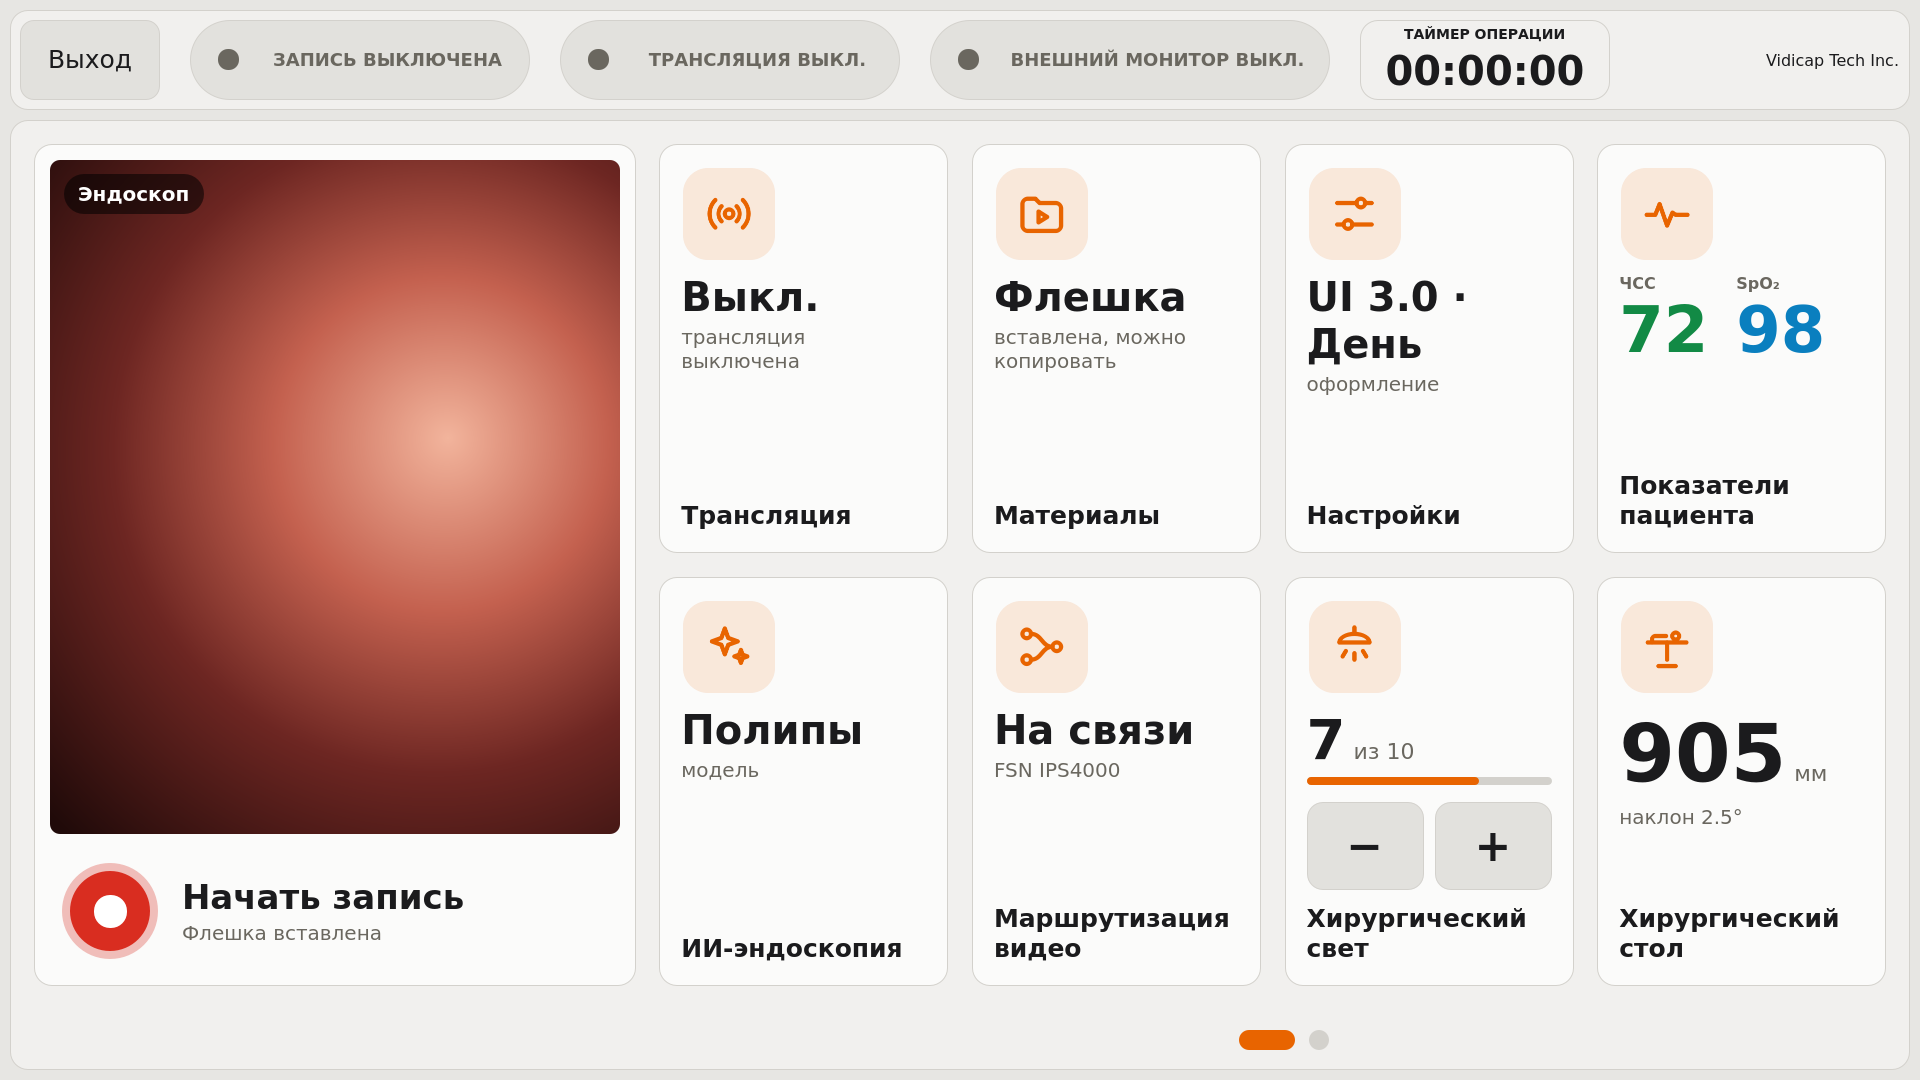The height and width of the screenshot is (1080, 1920).
Task: Click the broadcast signal icon
Action: click(729, 214)
